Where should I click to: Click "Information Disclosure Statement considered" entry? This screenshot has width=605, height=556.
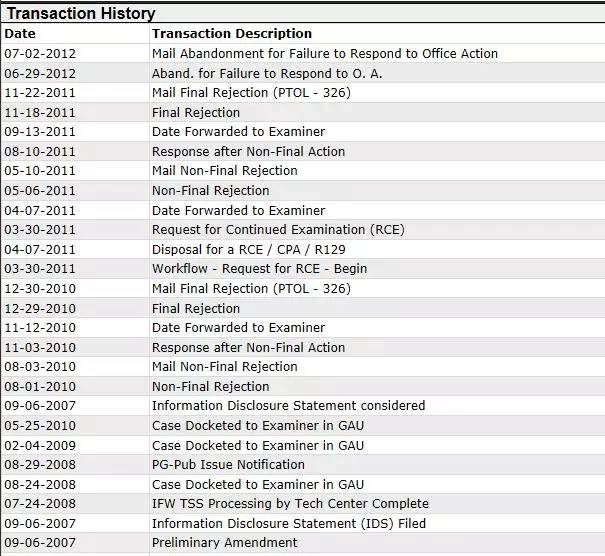(x=288, y=406)
